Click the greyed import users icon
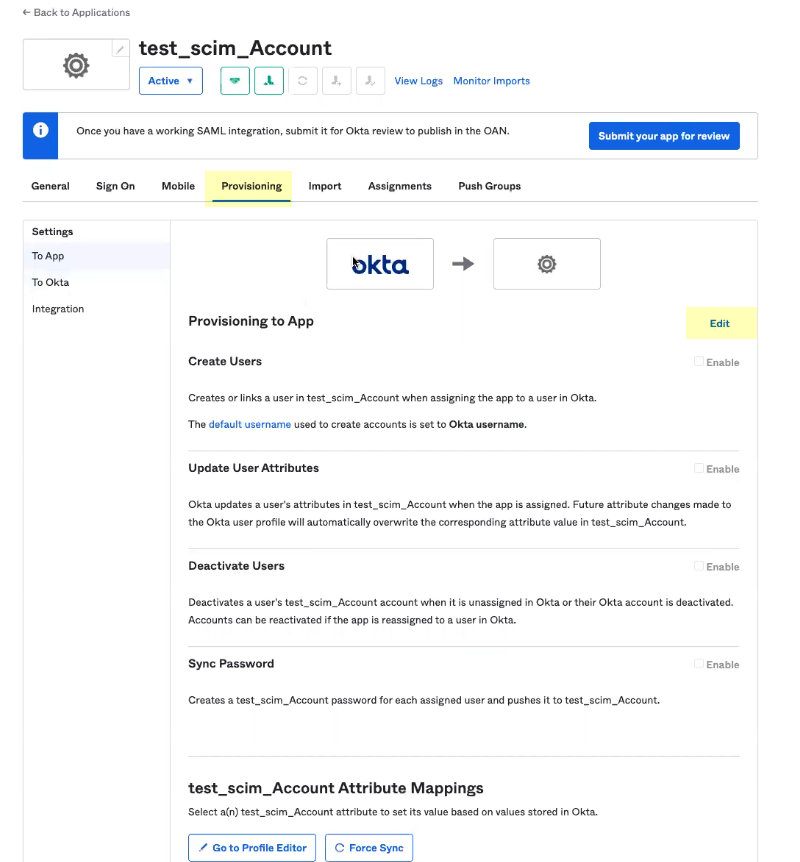This screenshot has height=862, width=800. pos(336,81)
